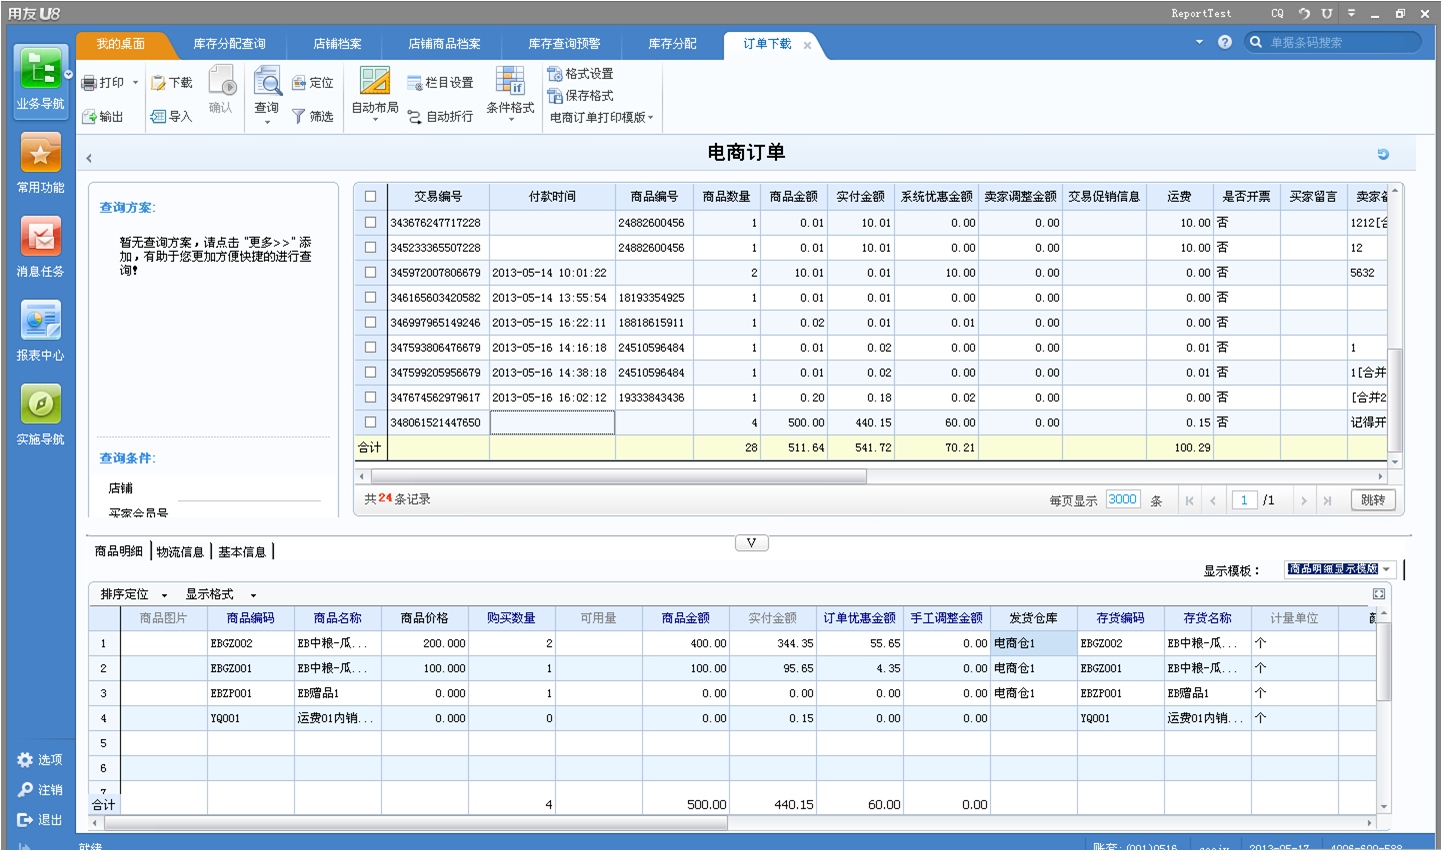Check the box for order 346997965149246

pyautogui.click(x=370, y=322)
